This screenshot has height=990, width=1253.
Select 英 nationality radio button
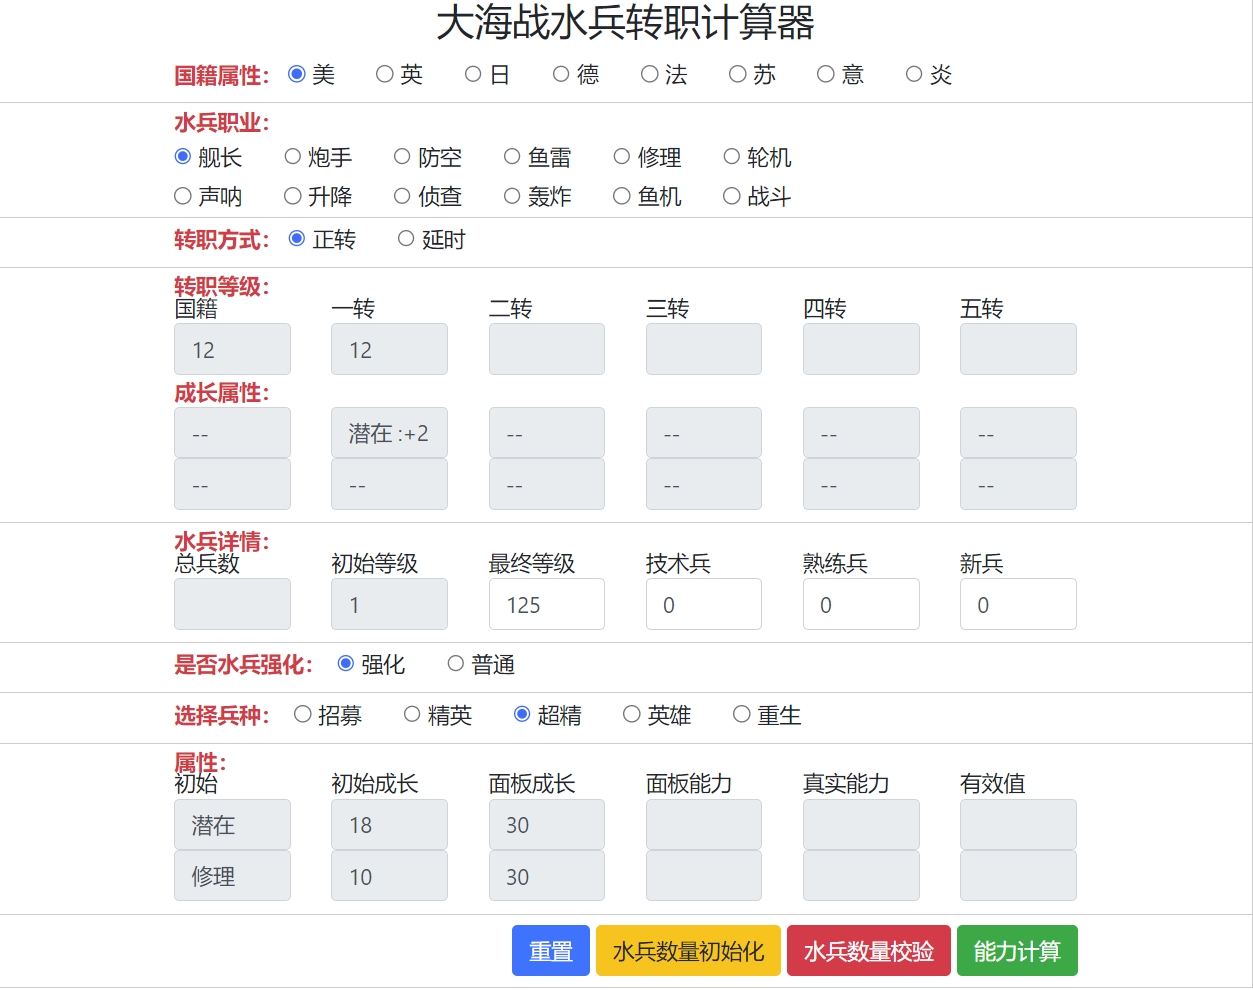click(385, 75)
